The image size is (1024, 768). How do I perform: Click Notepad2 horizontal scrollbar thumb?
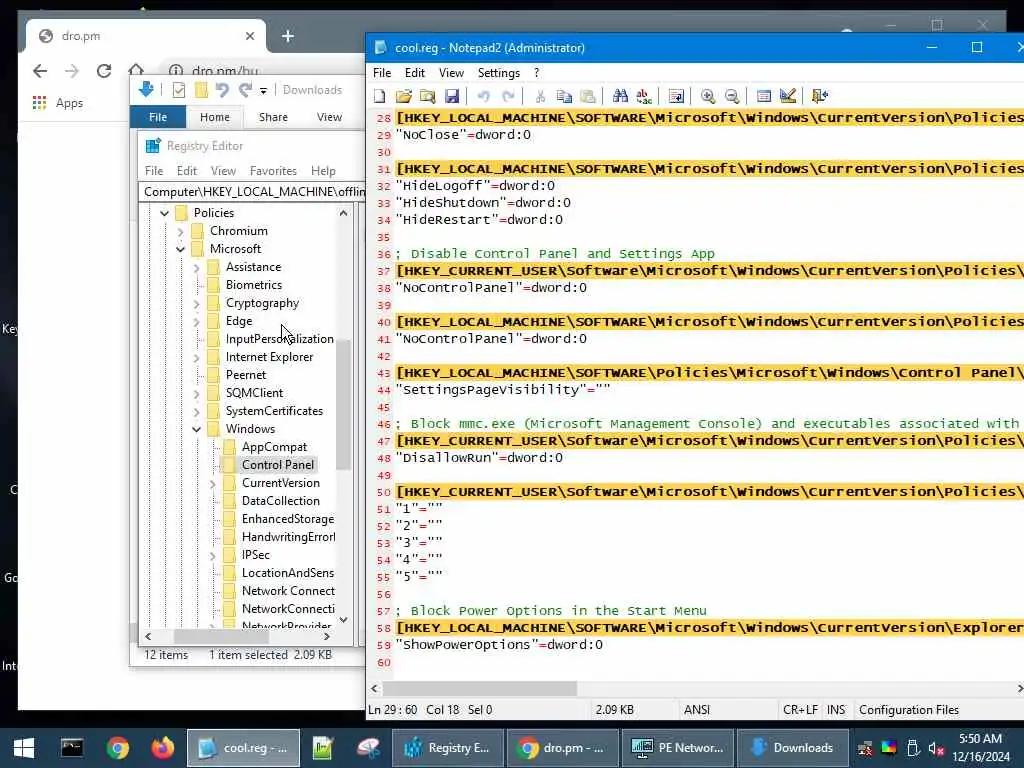pos(480,688)
